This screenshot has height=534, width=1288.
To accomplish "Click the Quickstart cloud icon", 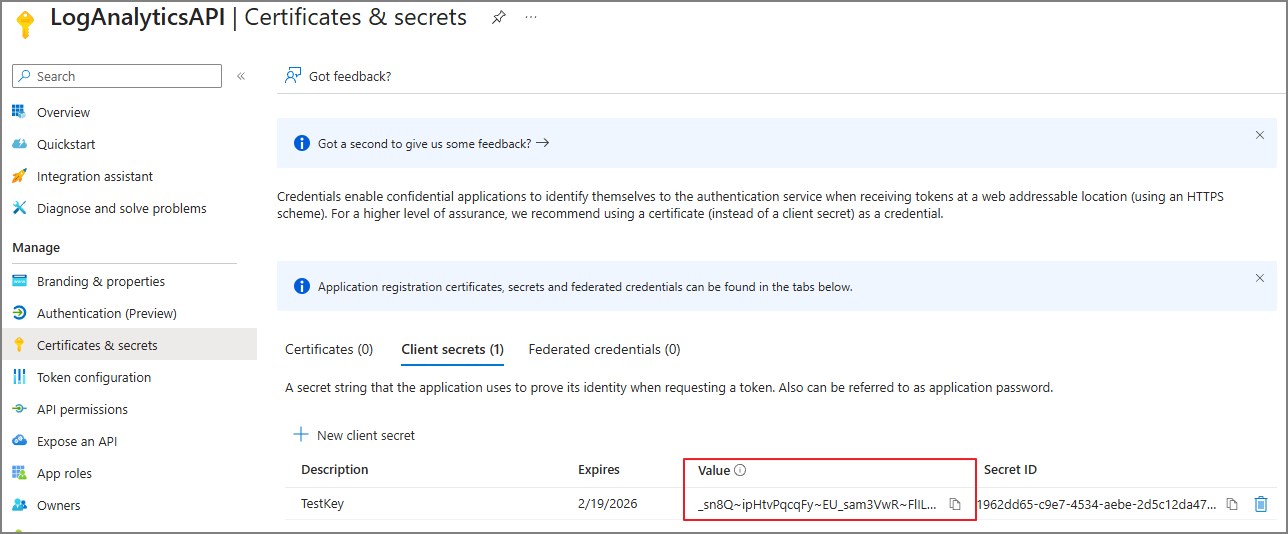I will point(19,144).
